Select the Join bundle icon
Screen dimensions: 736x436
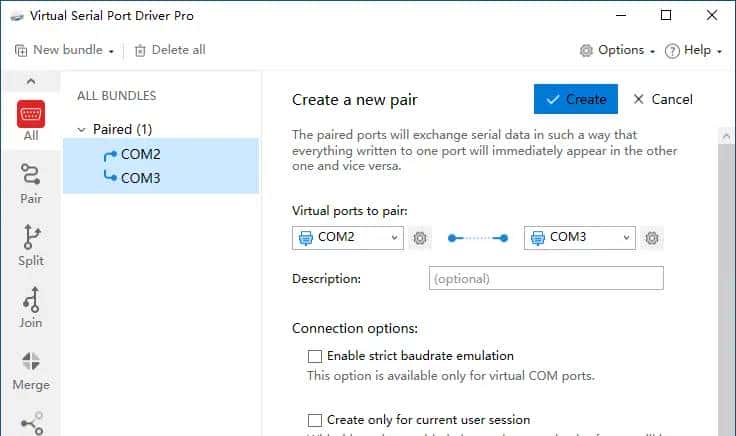tap(31, 308)
